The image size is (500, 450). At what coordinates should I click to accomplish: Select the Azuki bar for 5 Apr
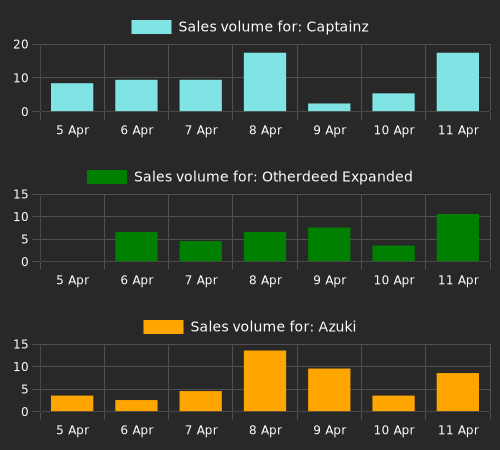(x=72, y=403)
